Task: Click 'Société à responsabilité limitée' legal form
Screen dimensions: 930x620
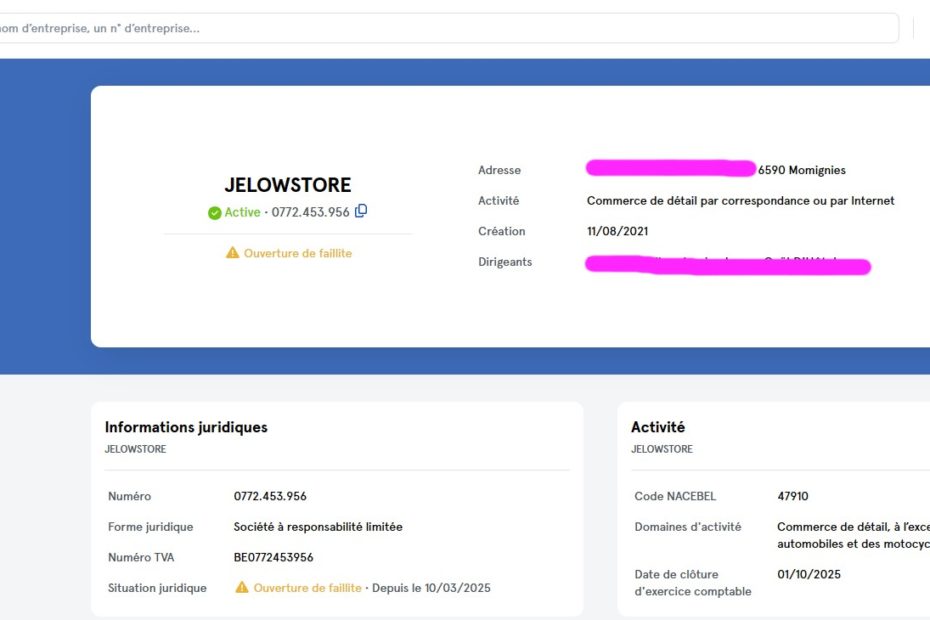Action: point(317,527)
